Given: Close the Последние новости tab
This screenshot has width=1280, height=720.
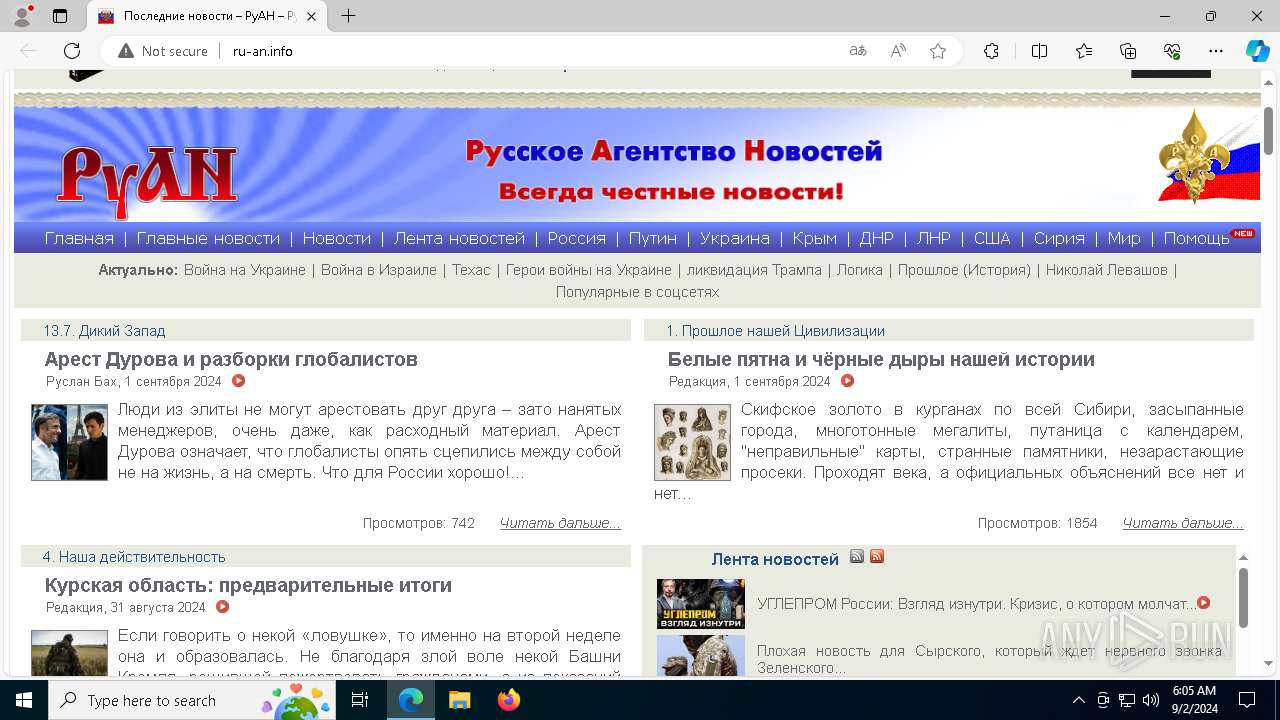Looking at the screenshot, I should click(312, 16).
